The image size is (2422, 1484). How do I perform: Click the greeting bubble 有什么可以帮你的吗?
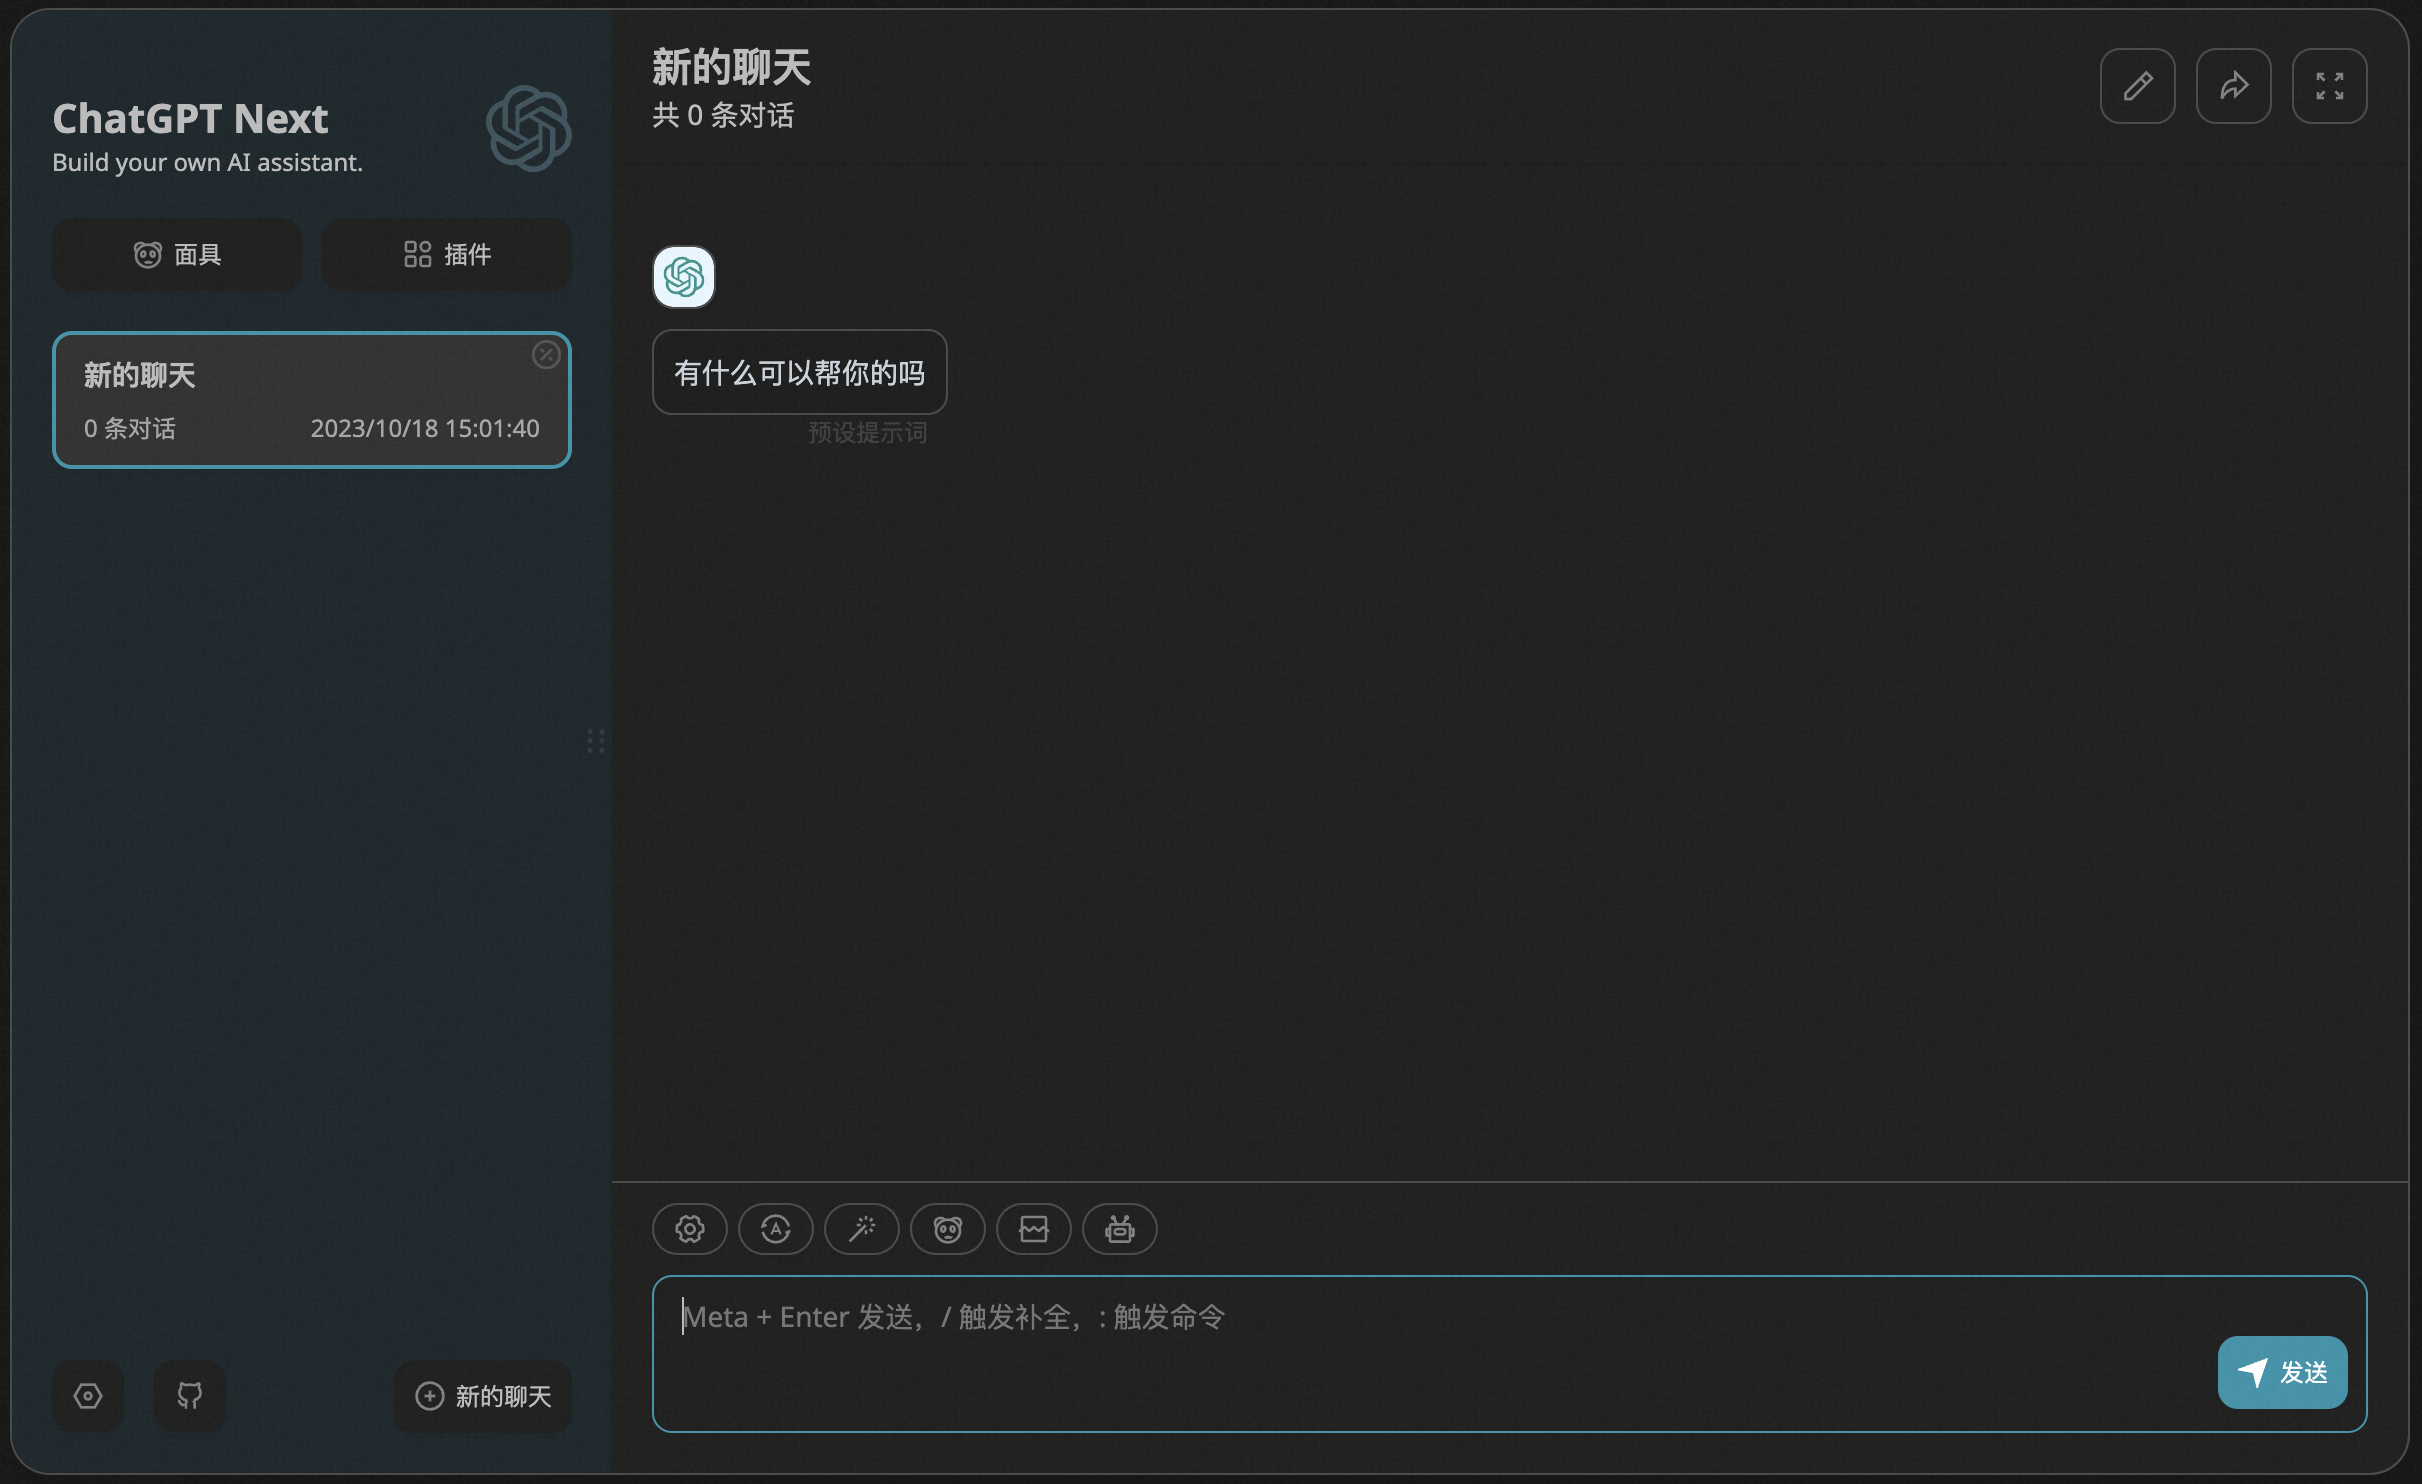pyautogui.click(x=800, y=372)
